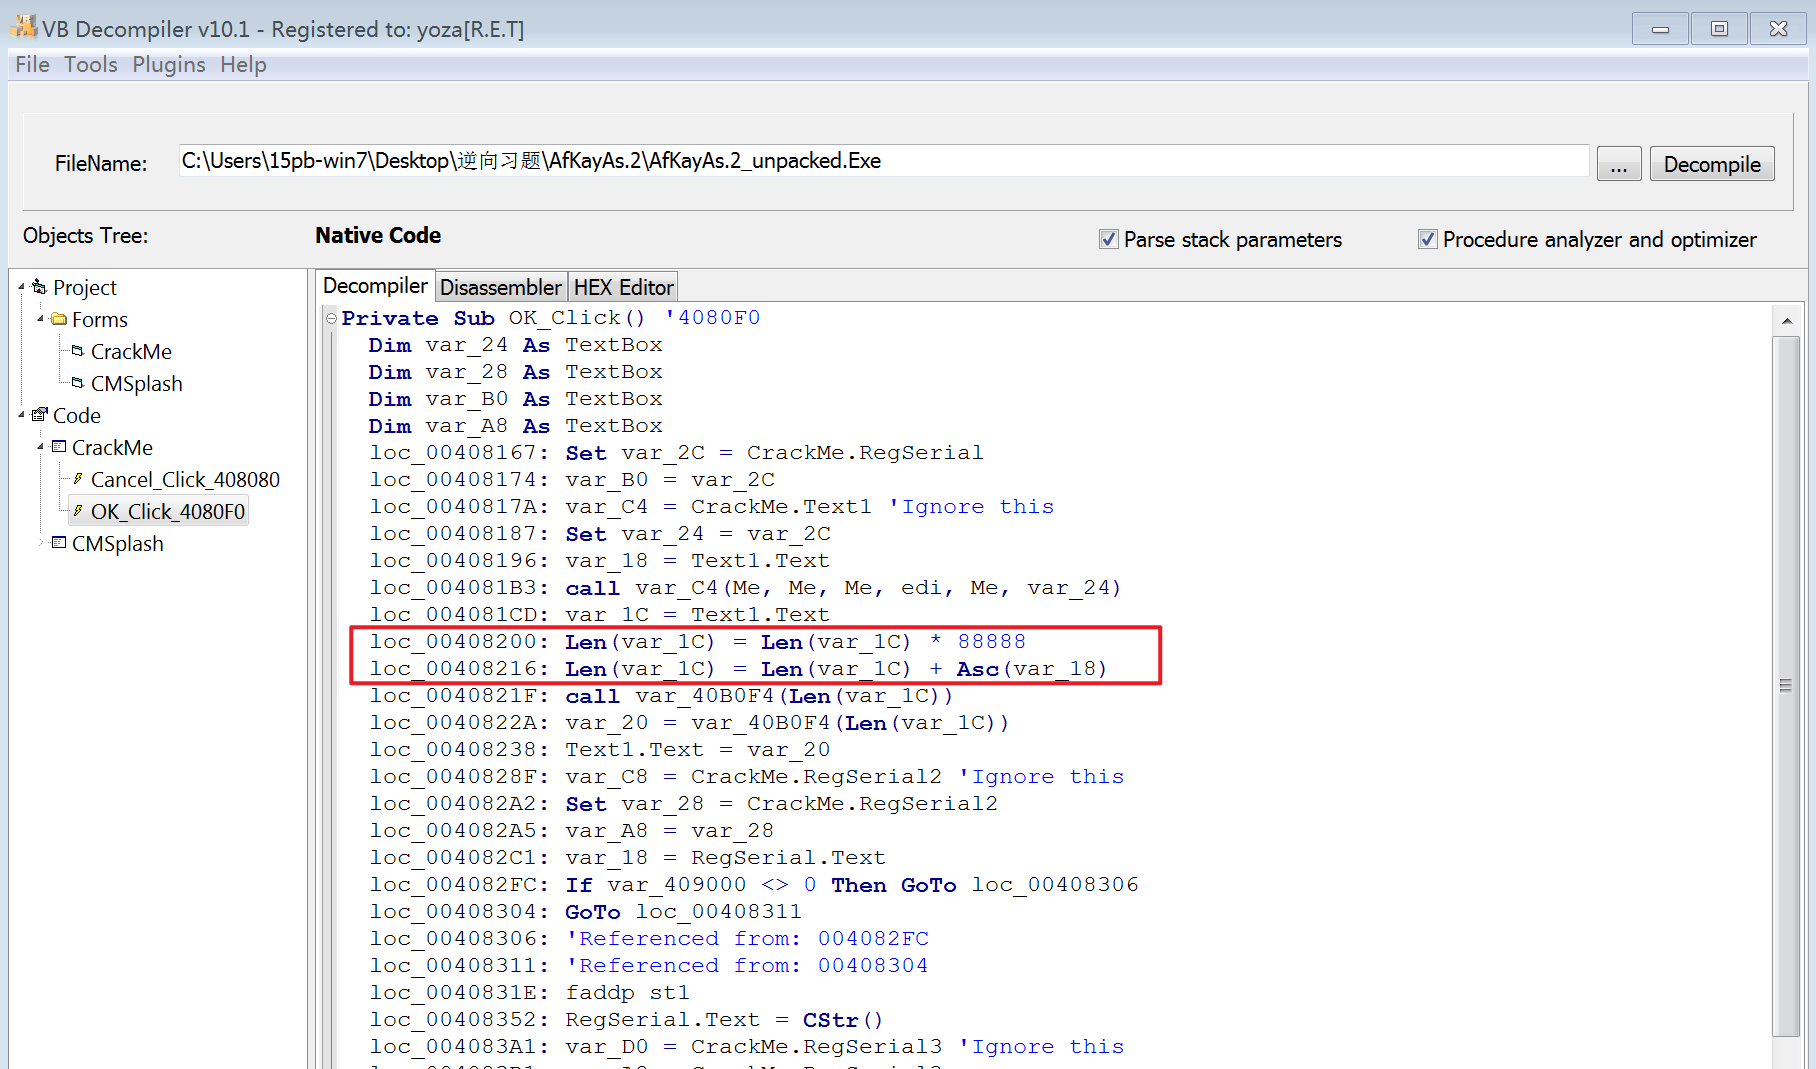Viewport: 1816px width, 1069px height.
Task: Open the Plugins menu
Action: coord(169,64)
